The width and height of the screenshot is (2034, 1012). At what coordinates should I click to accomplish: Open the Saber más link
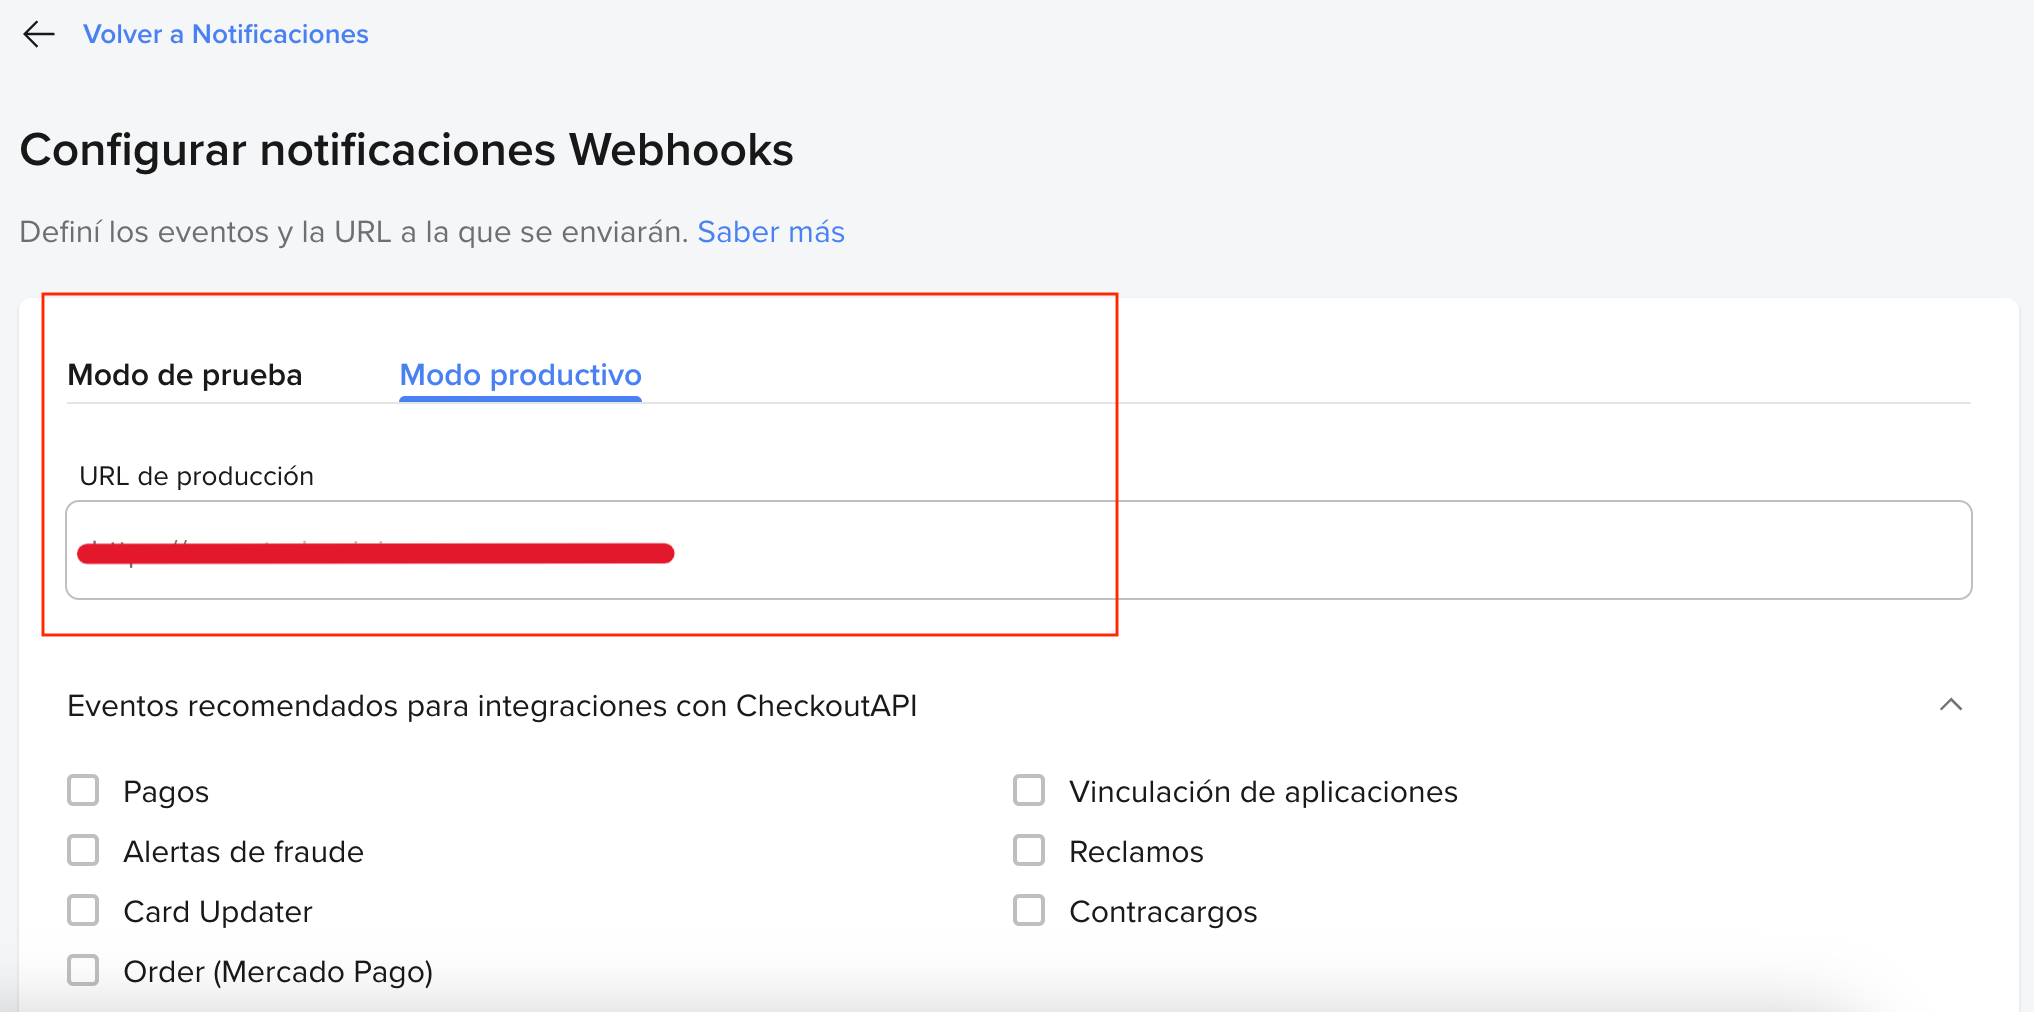tap(770, 231)
